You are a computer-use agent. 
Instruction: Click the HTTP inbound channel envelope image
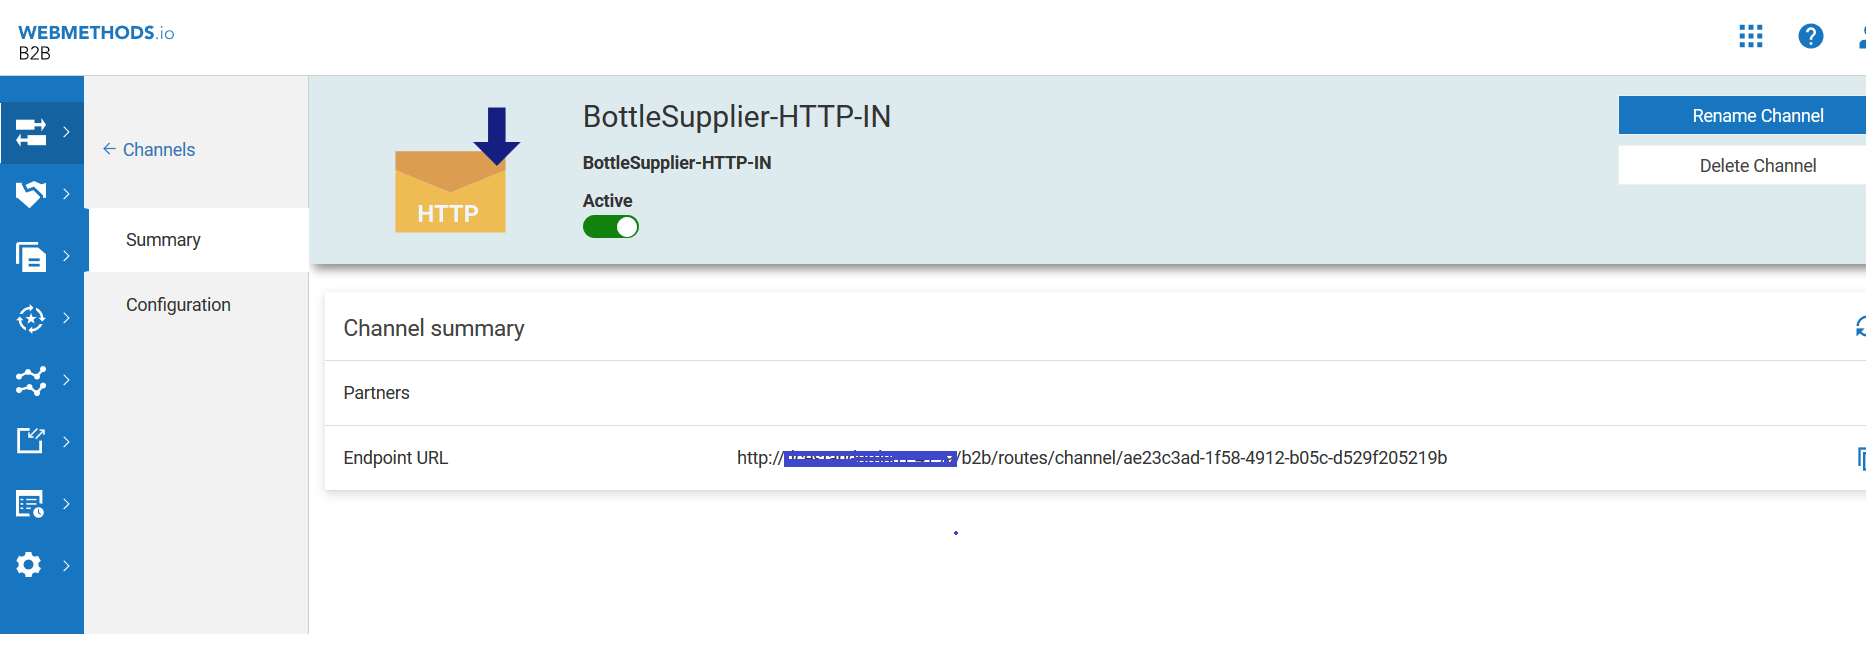pos(457,170)
